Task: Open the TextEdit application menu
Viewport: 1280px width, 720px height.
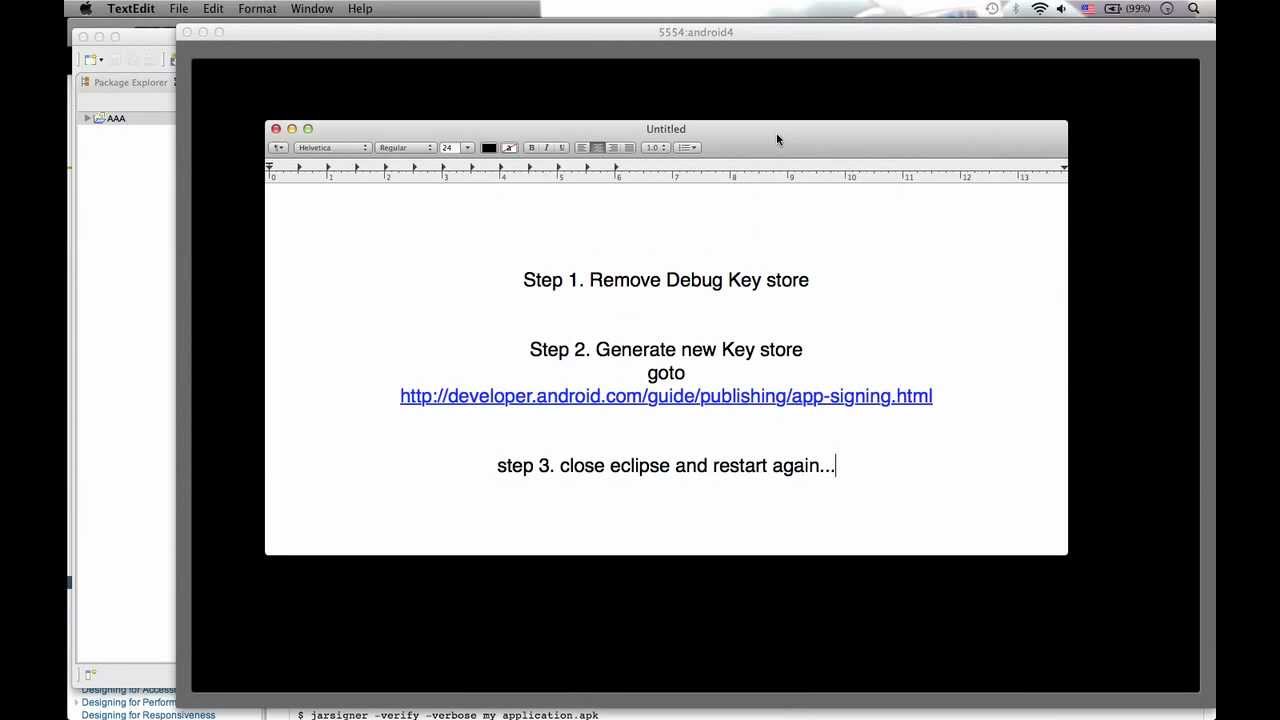Action: point(131,9)
